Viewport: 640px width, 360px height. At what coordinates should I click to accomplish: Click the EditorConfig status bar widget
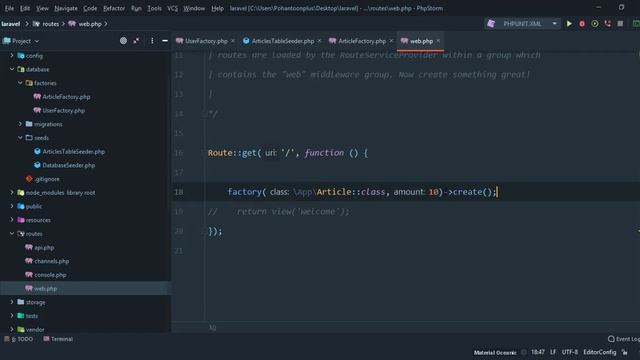pos(600,352)
